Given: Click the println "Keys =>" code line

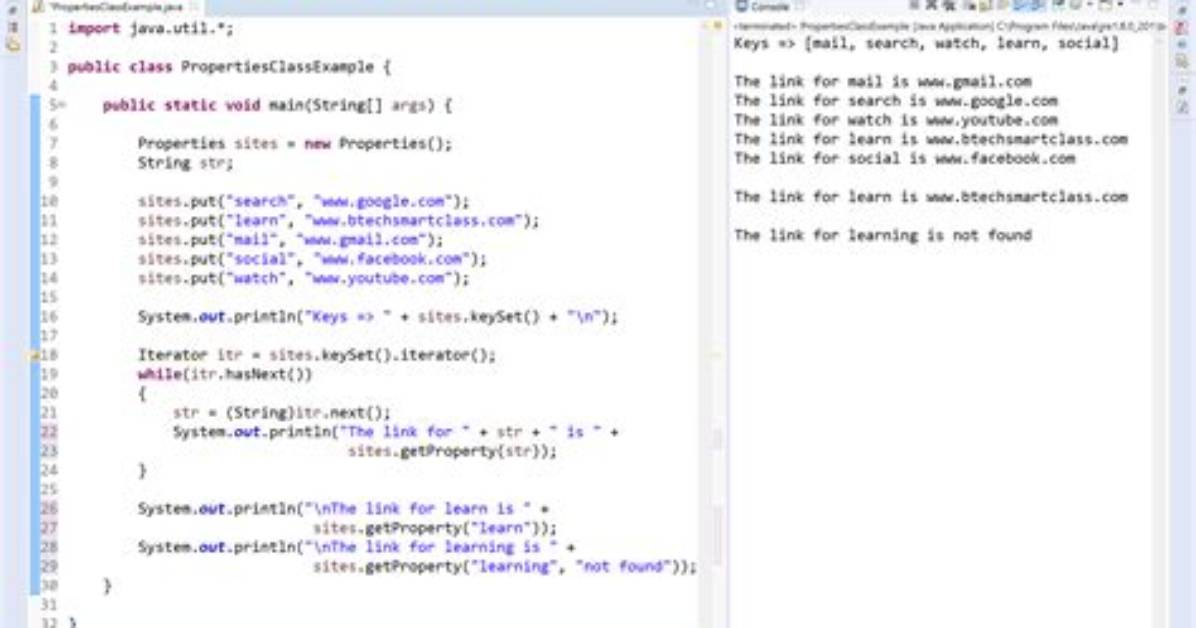Looking at the screenshot, I should (x=378, y=317).
